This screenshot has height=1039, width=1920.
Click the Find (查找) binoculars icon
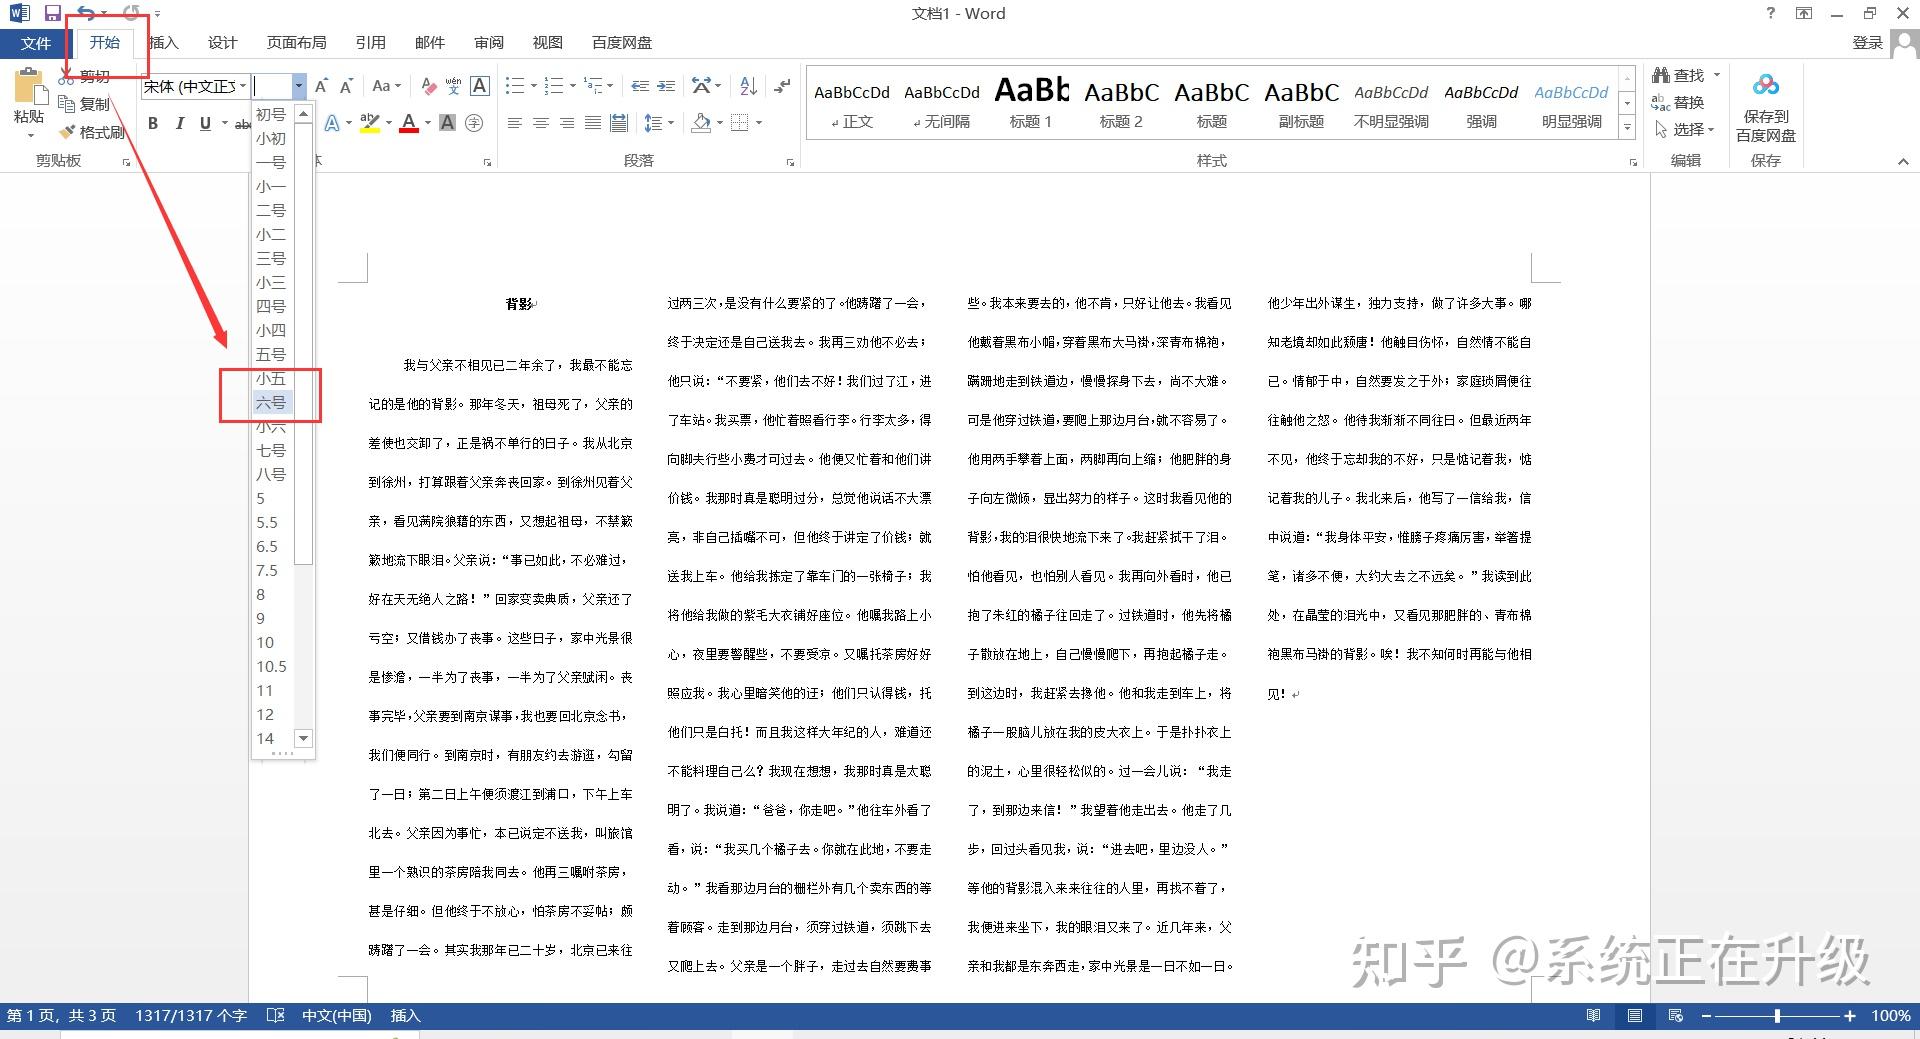pyautogui.click(x=1661, y=75)
